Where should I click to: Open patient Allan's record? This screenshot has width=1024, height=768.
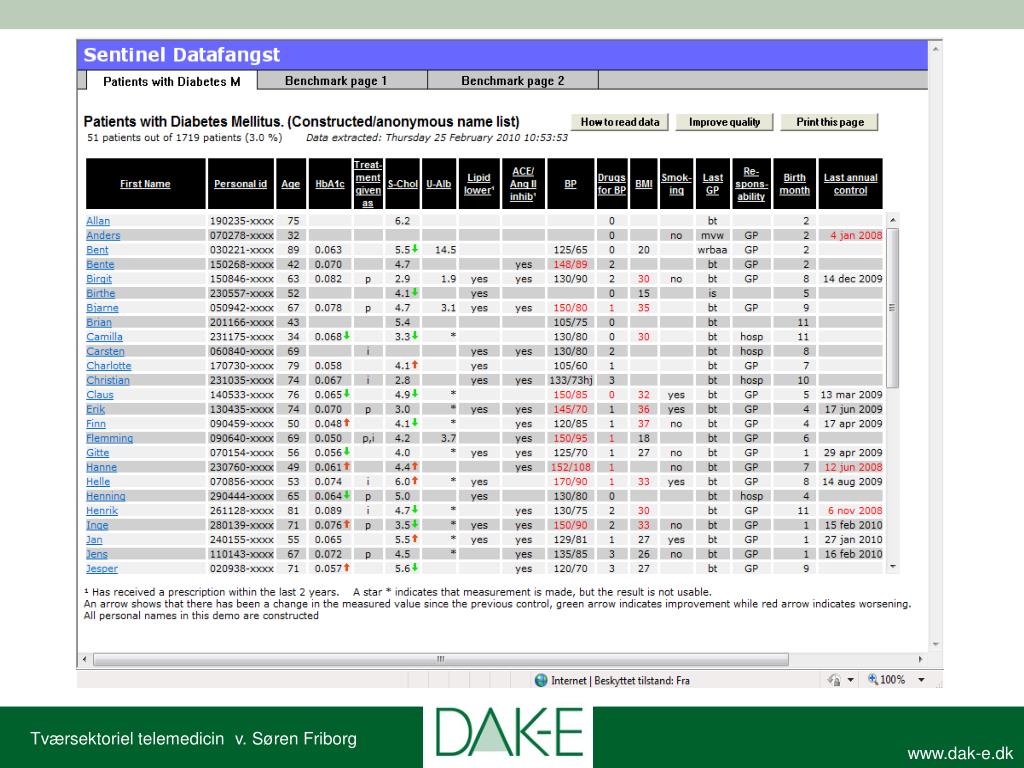[x=98, y=221]
